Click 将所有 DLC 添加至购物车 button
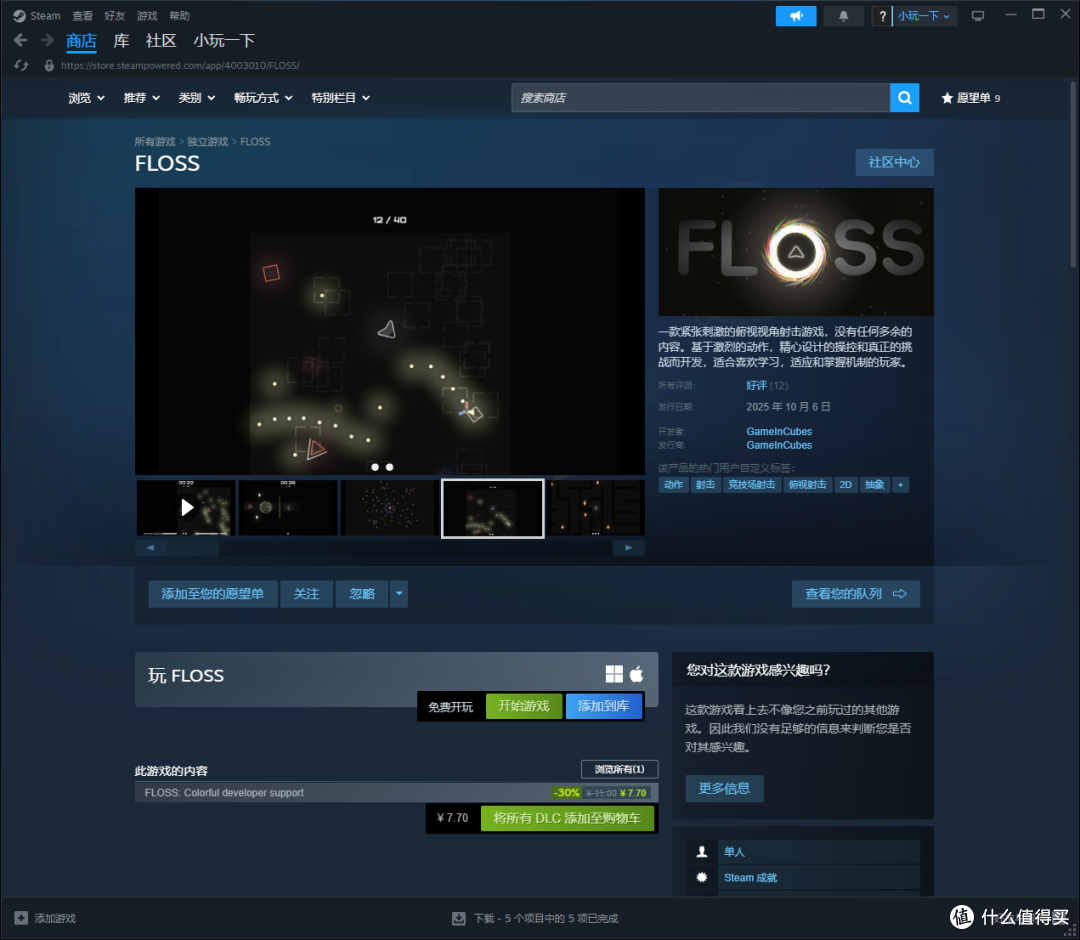 coord(567,818)
